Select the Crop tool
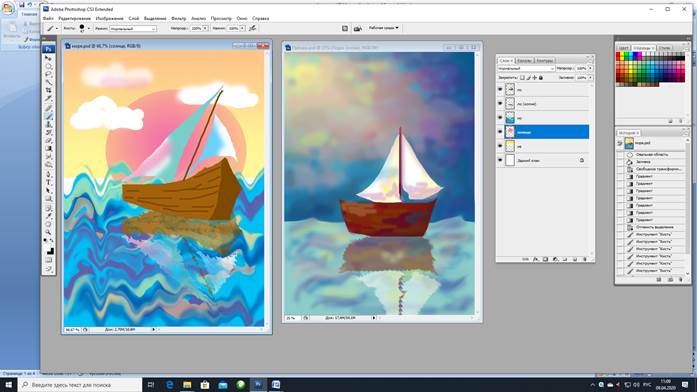This screenshot has width=697, height=392. tap(48, 90)
